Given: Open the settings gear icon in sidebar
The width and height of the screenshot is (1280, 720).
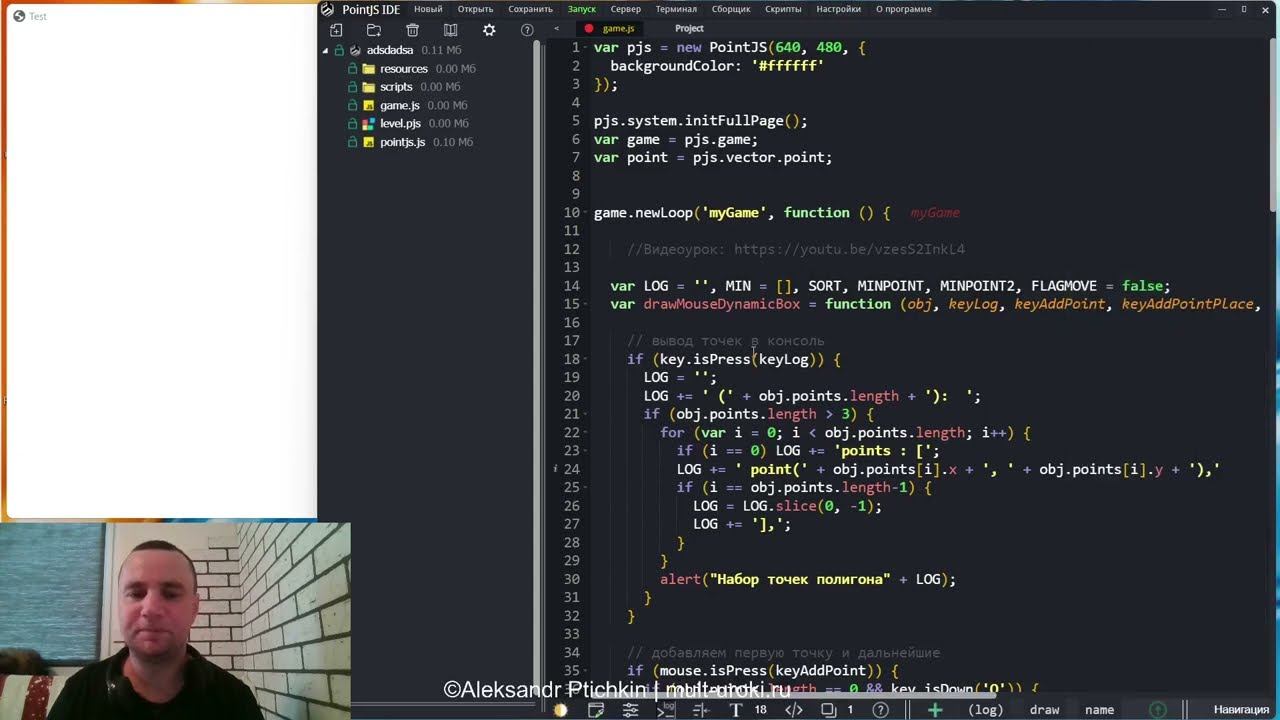Looking at the screenshot, I should pos(489,30).
